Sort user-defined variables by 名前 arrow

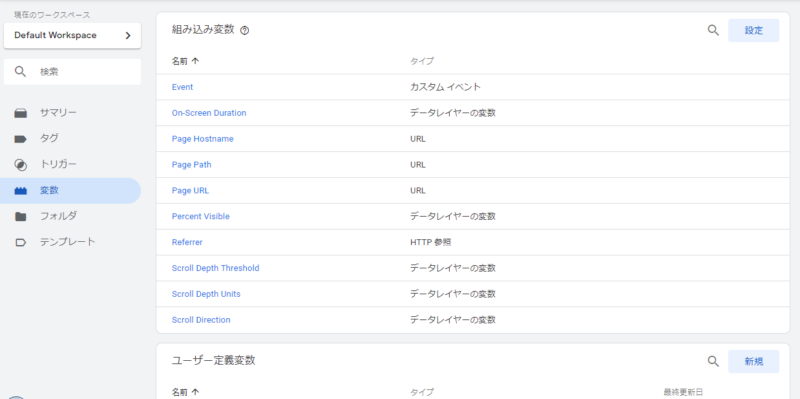(195, 392)
